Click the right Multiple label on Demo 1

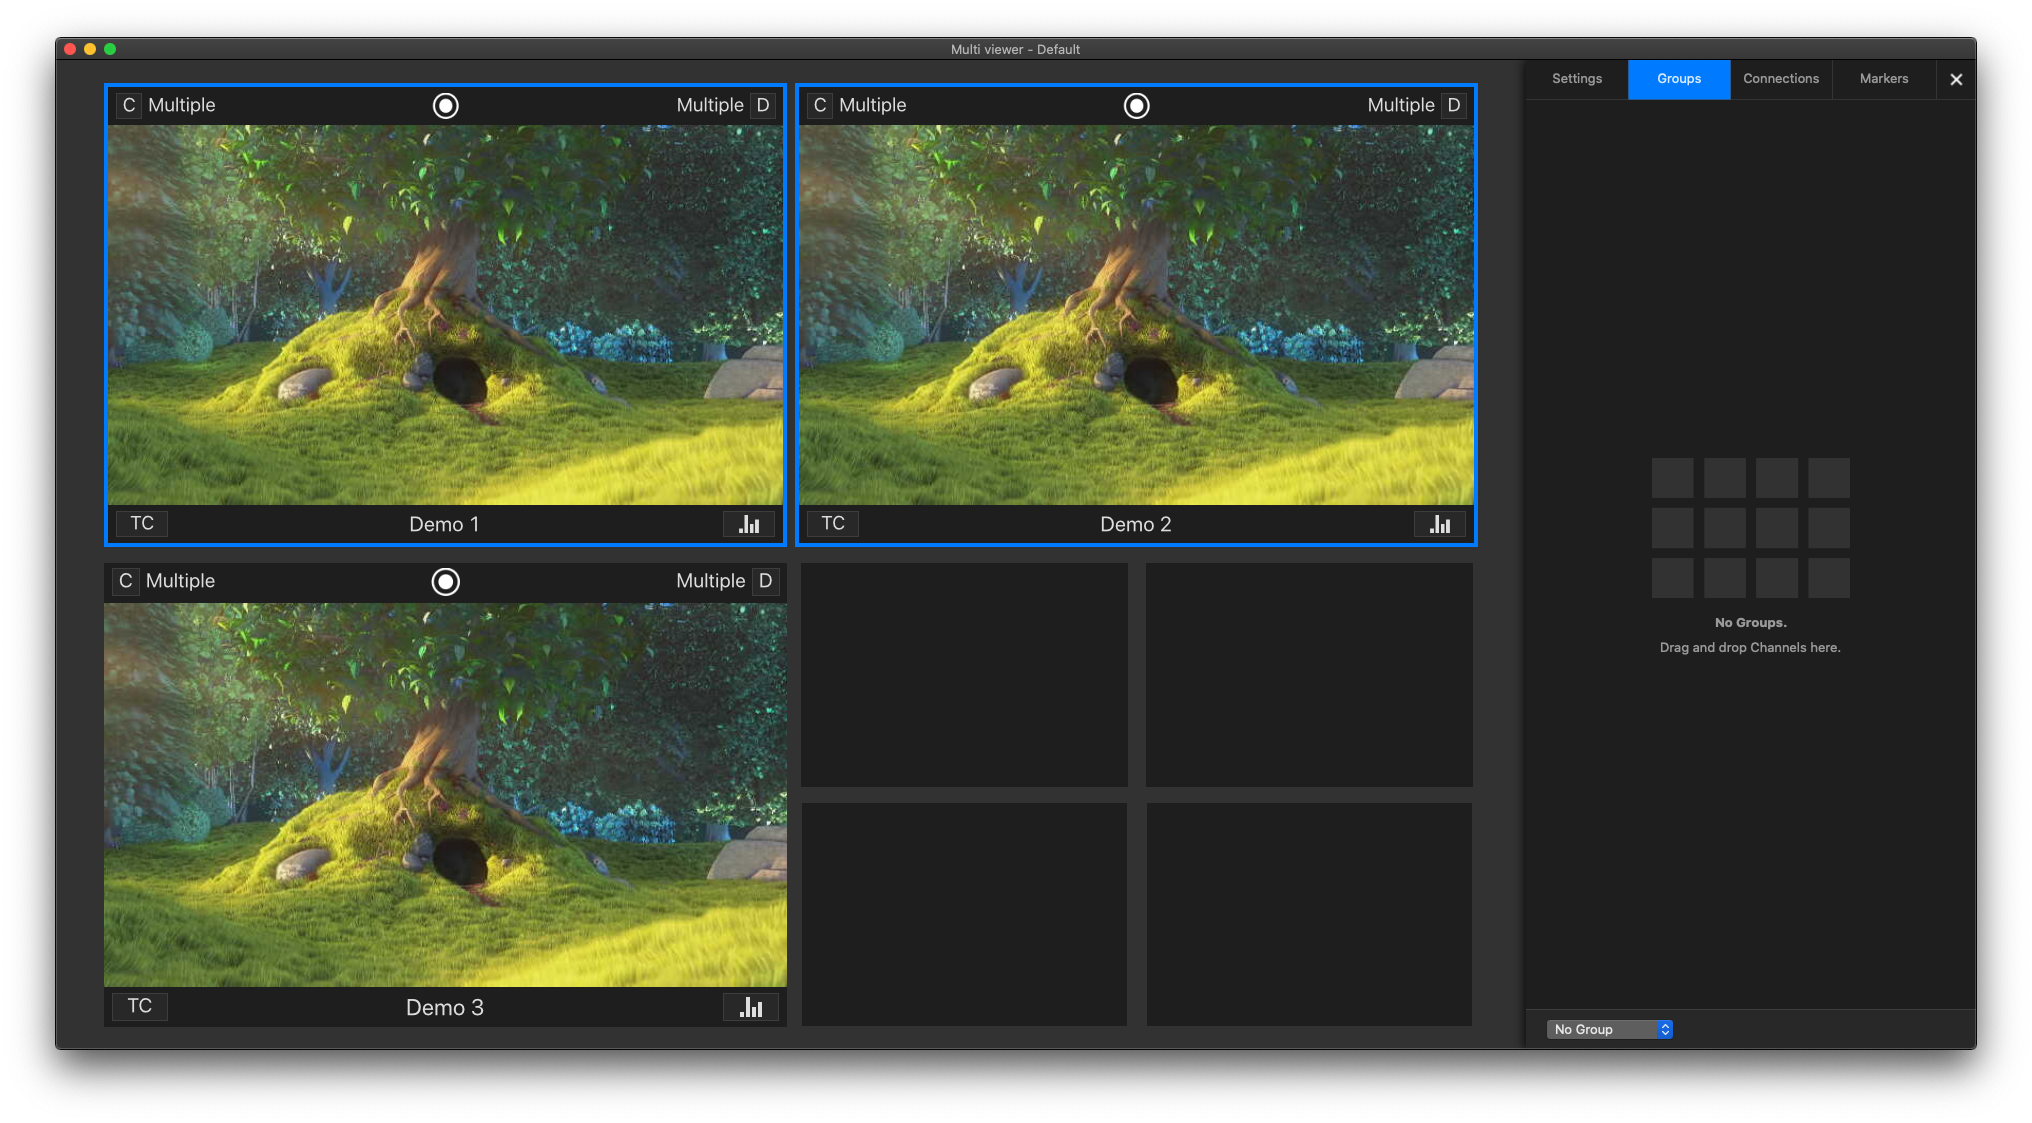[x=710, y=105]
